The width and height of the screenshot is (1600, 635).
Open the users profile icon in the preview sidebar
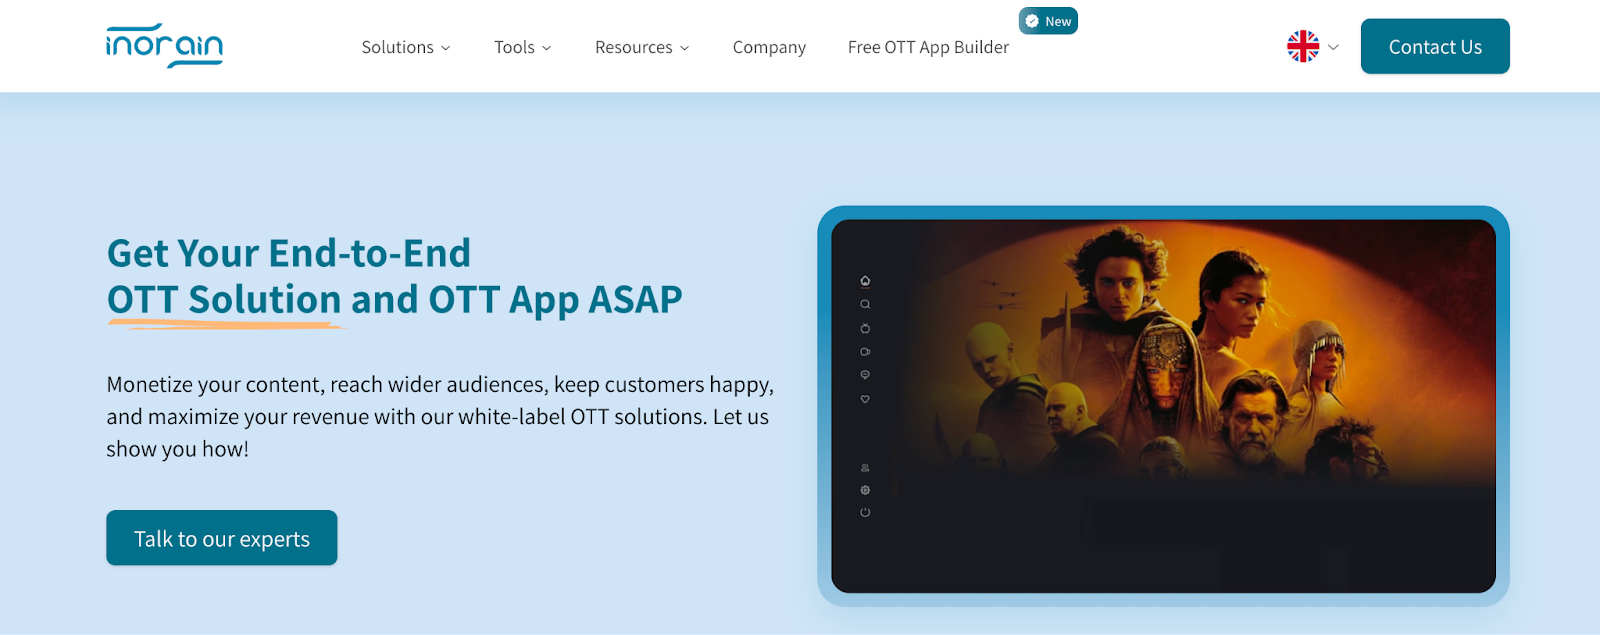coord(865,468)
